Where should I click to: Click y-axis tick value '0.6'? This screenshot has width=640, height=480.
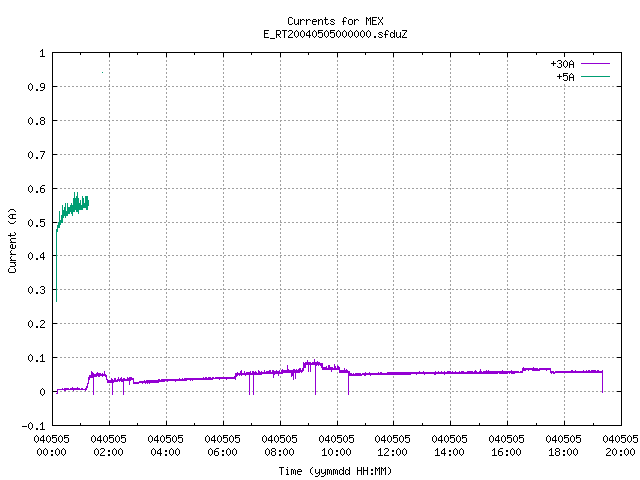point(36,189)
